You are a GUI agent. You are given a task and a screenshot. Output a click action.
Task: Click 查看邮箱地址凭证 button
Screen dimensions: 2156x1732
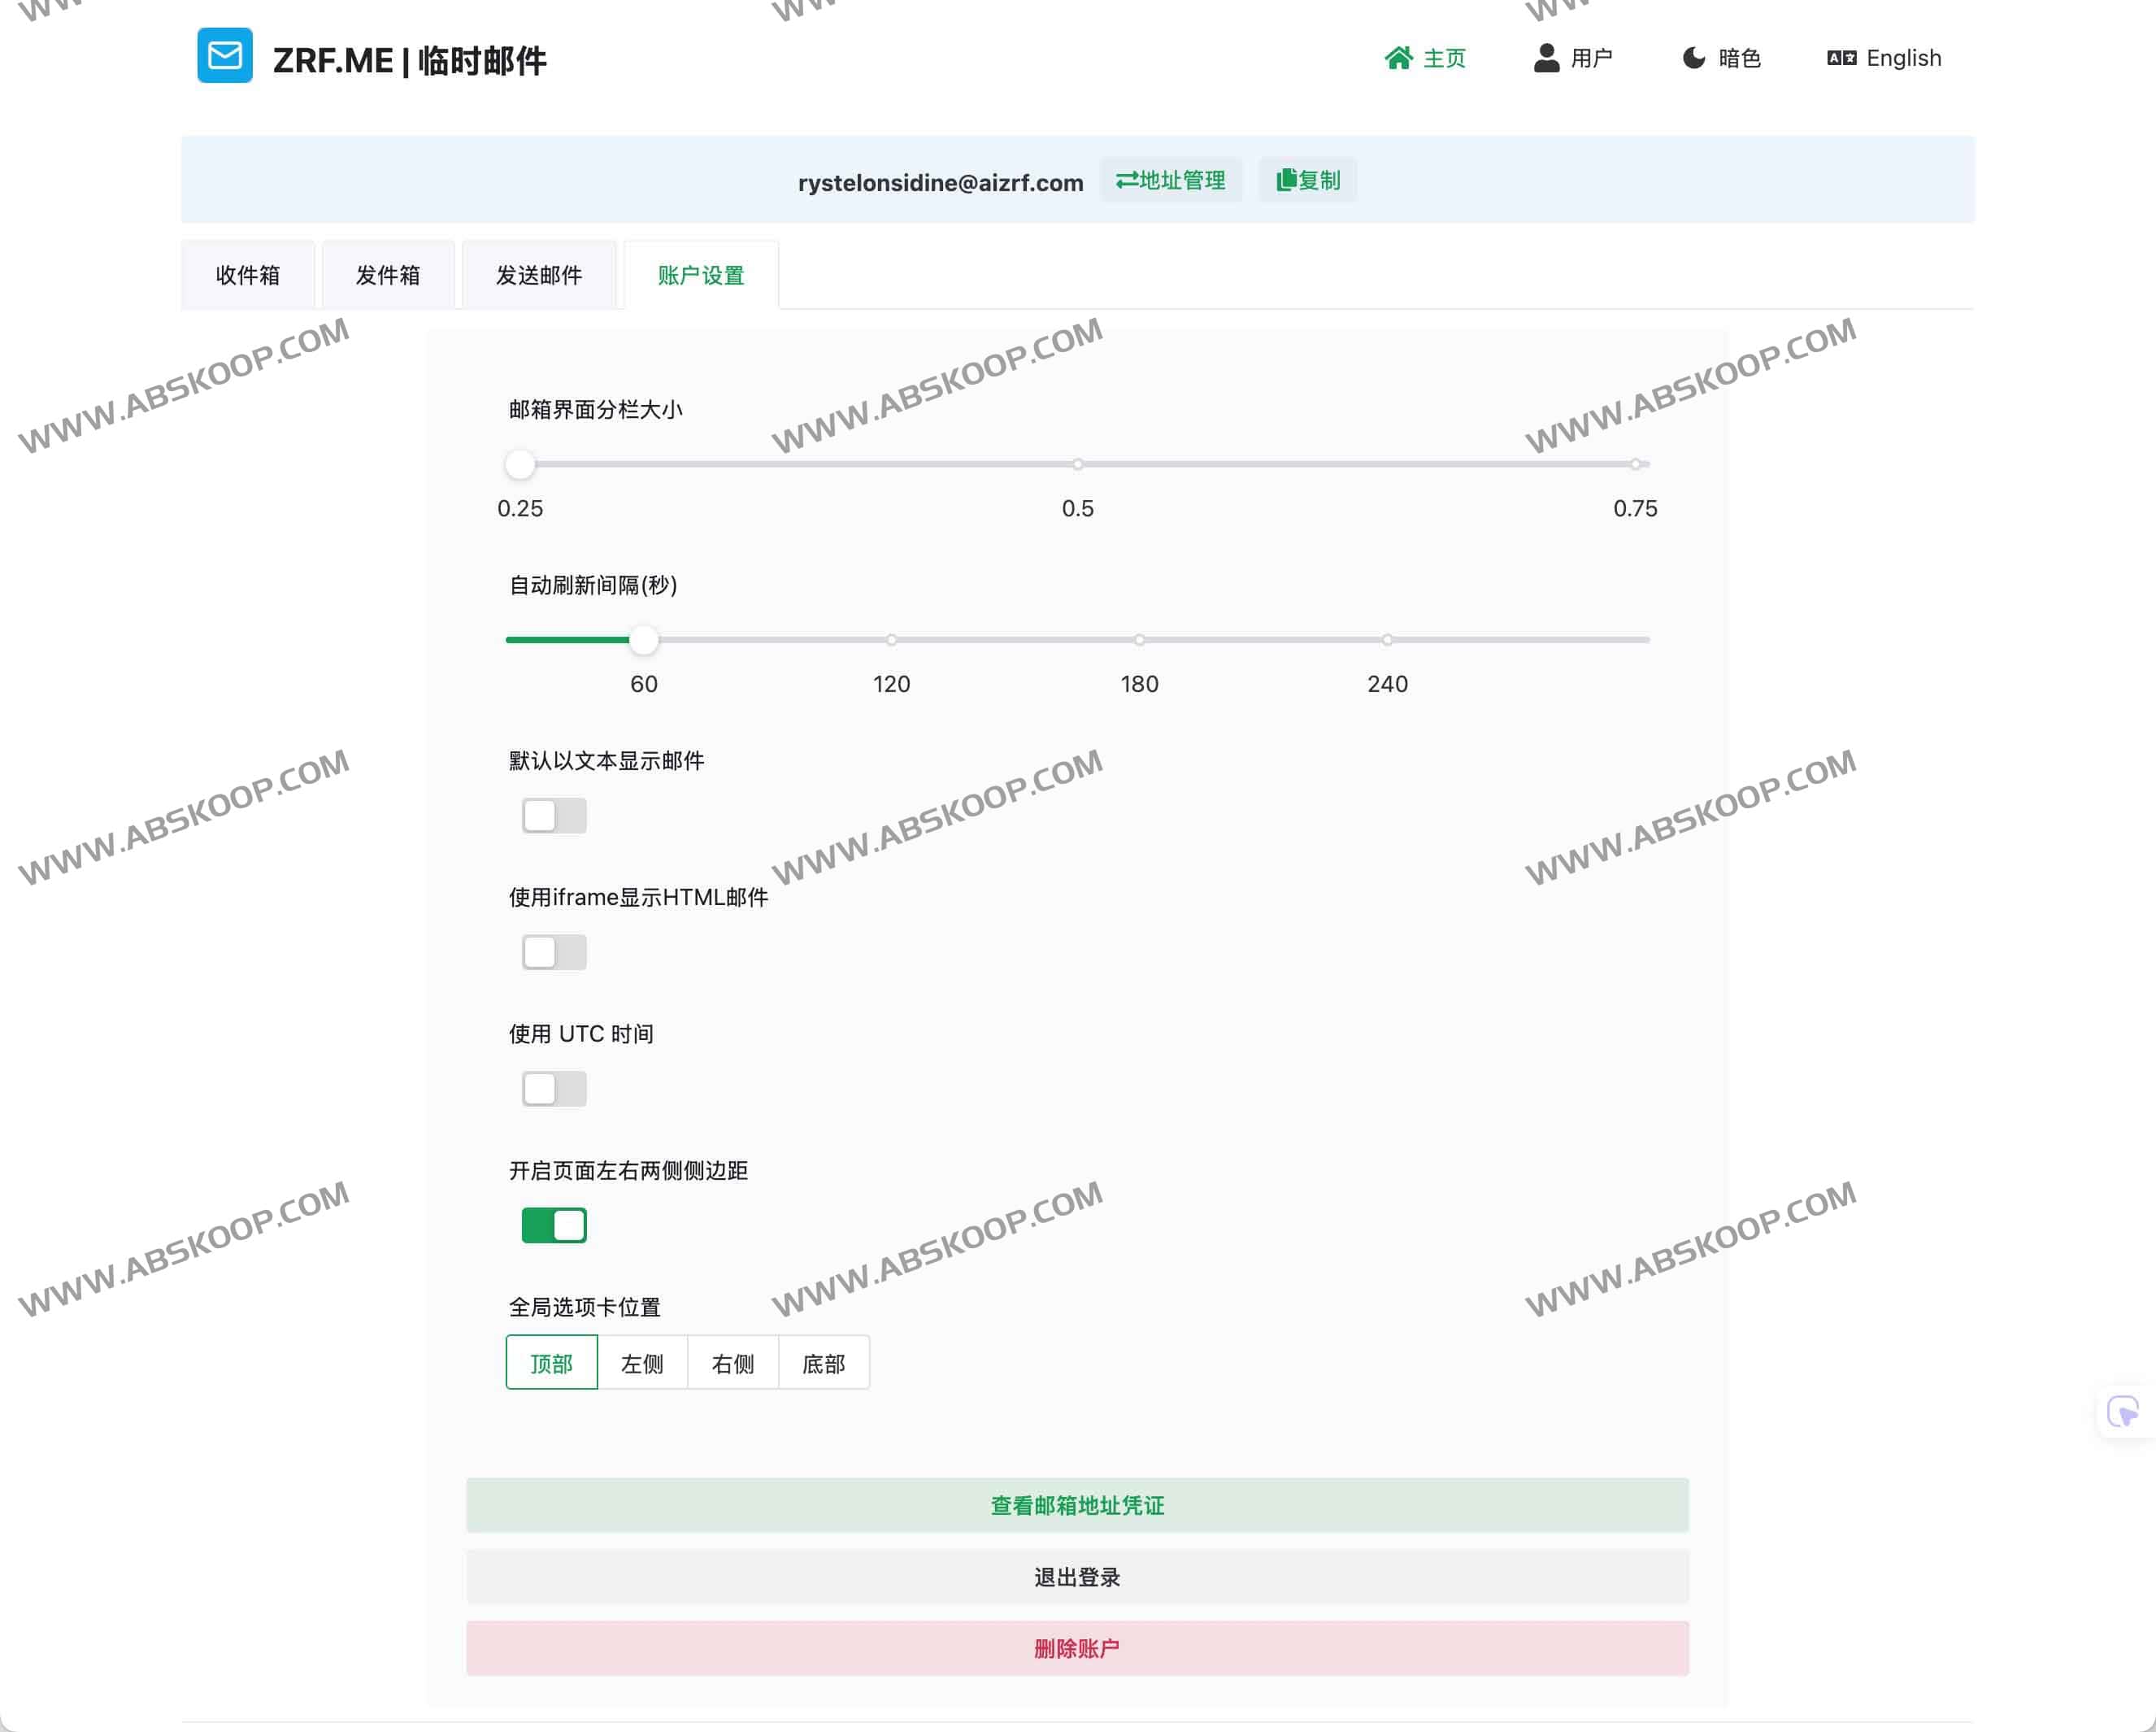pos(1076,1504)
